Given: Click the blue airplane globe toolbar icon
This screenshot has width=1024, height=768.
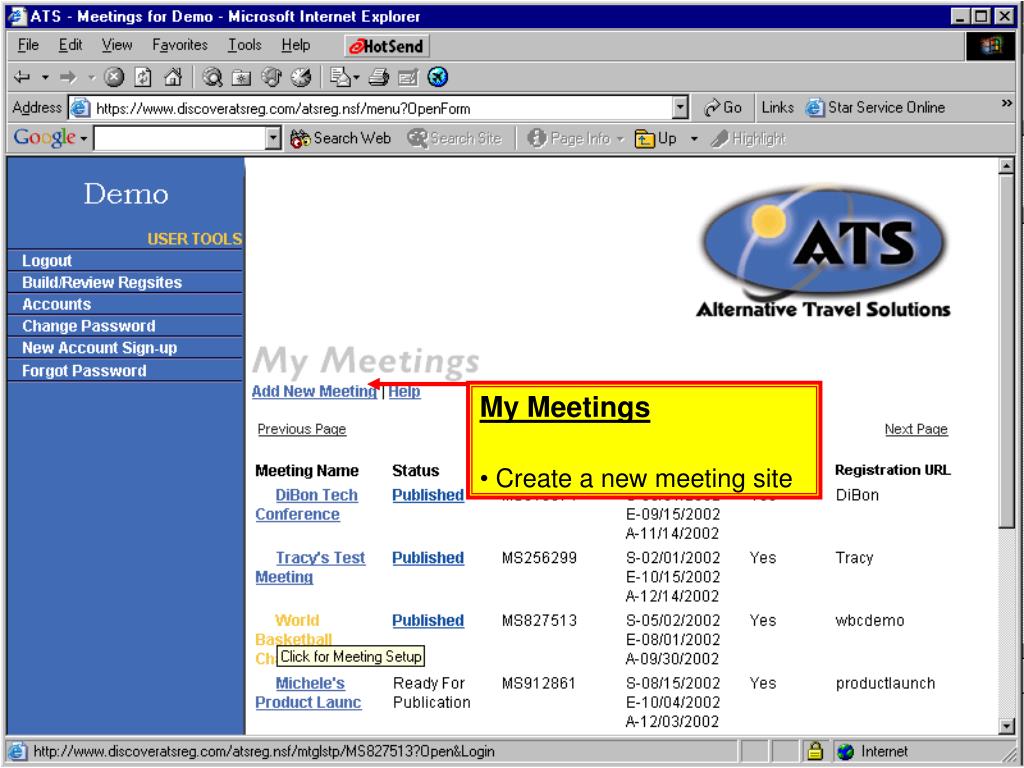Looking at the screenshot, I should [438, 77].
